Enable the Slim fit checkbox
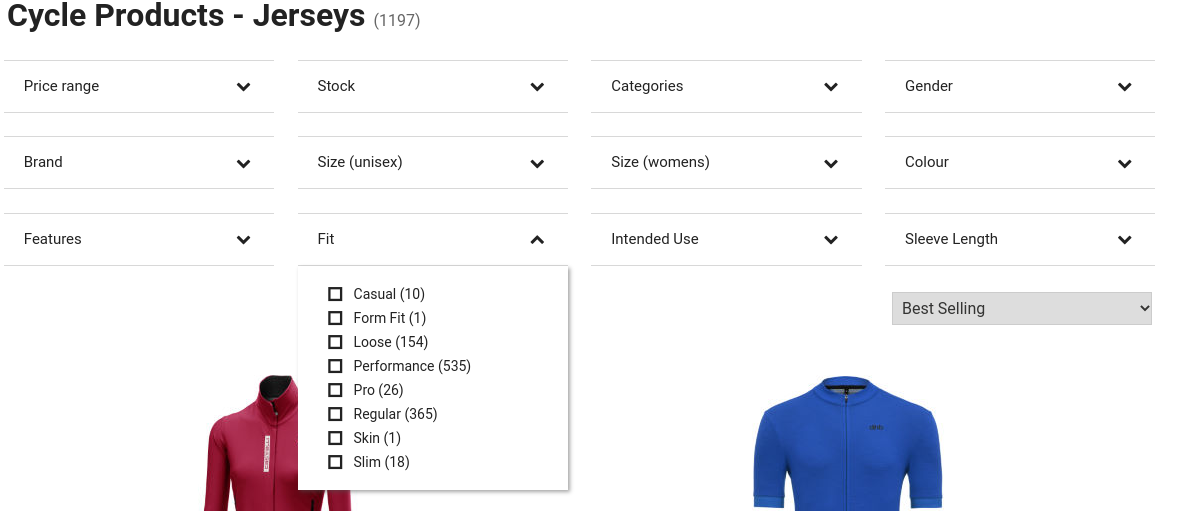 [335, 462]
